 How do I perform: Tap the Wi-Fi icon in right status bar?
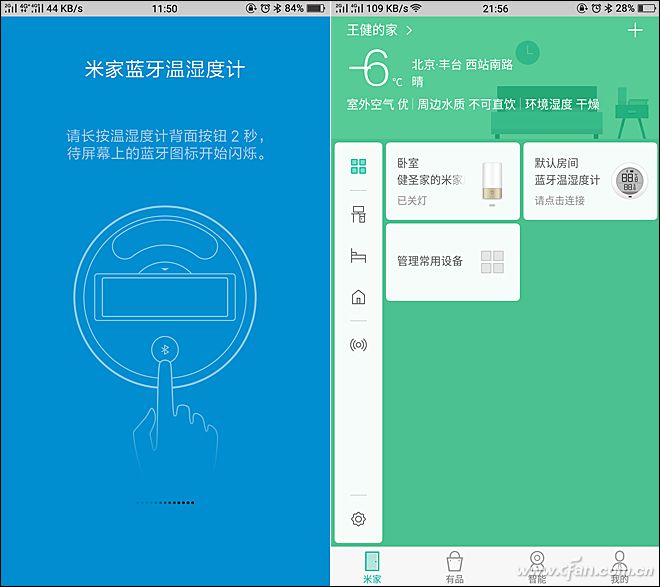[x=417, y=8]
